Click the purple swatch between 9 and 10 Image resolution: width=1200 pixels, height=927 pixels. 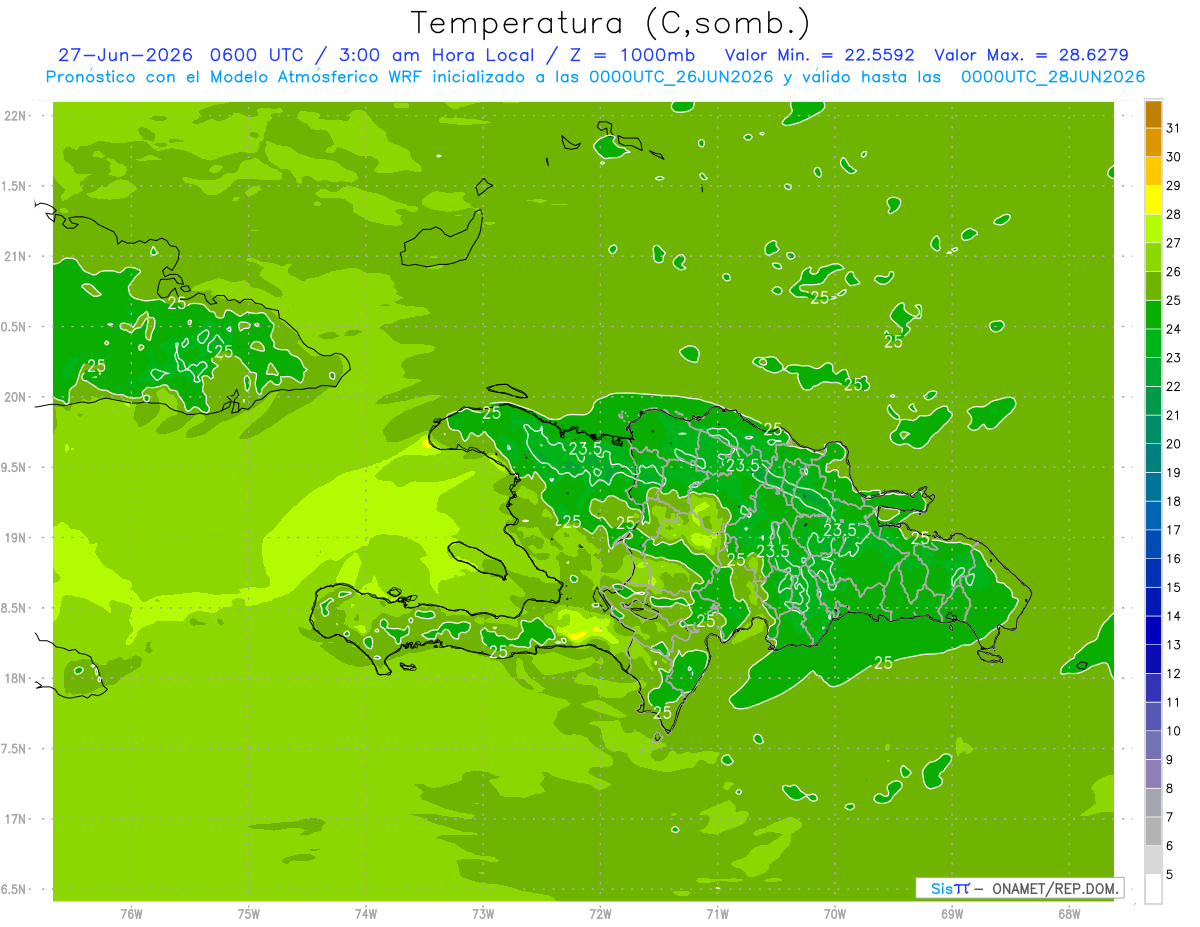click(1153, 746)
